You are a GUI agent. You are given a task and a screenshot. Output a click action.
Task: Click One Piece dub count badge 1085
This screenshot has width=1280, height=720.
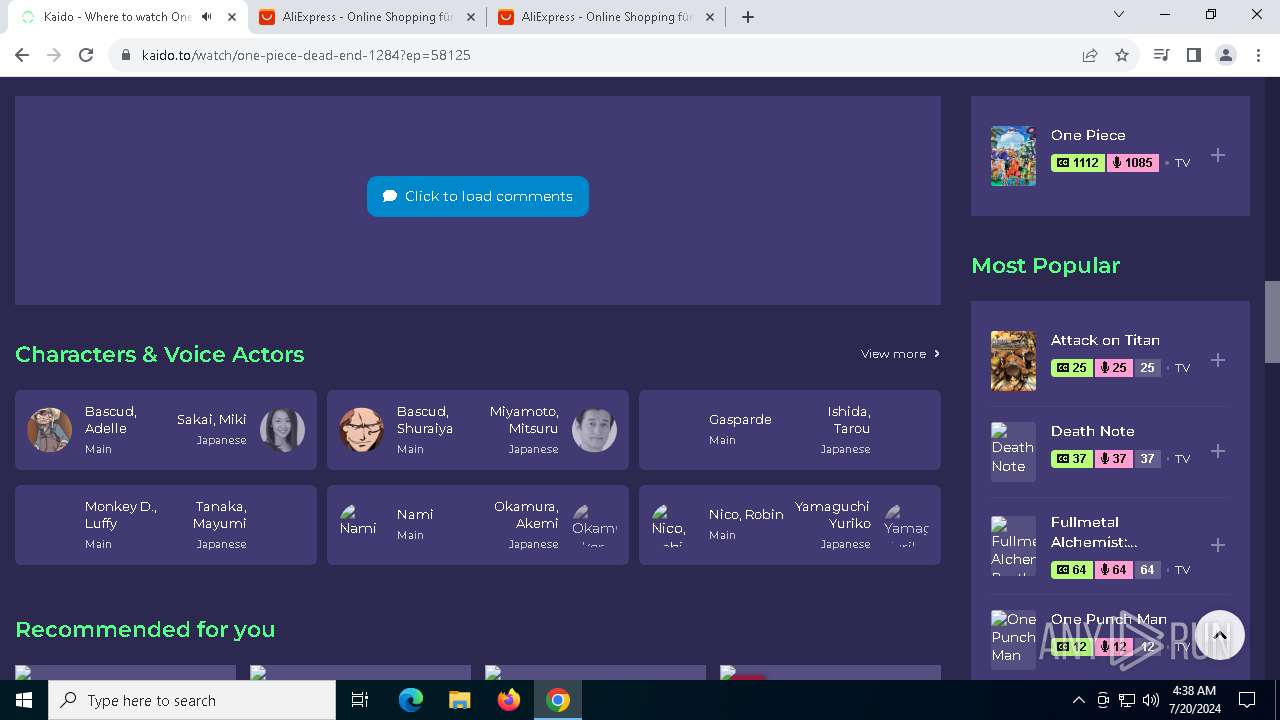pyautogui.click(x=1132, y=163)
